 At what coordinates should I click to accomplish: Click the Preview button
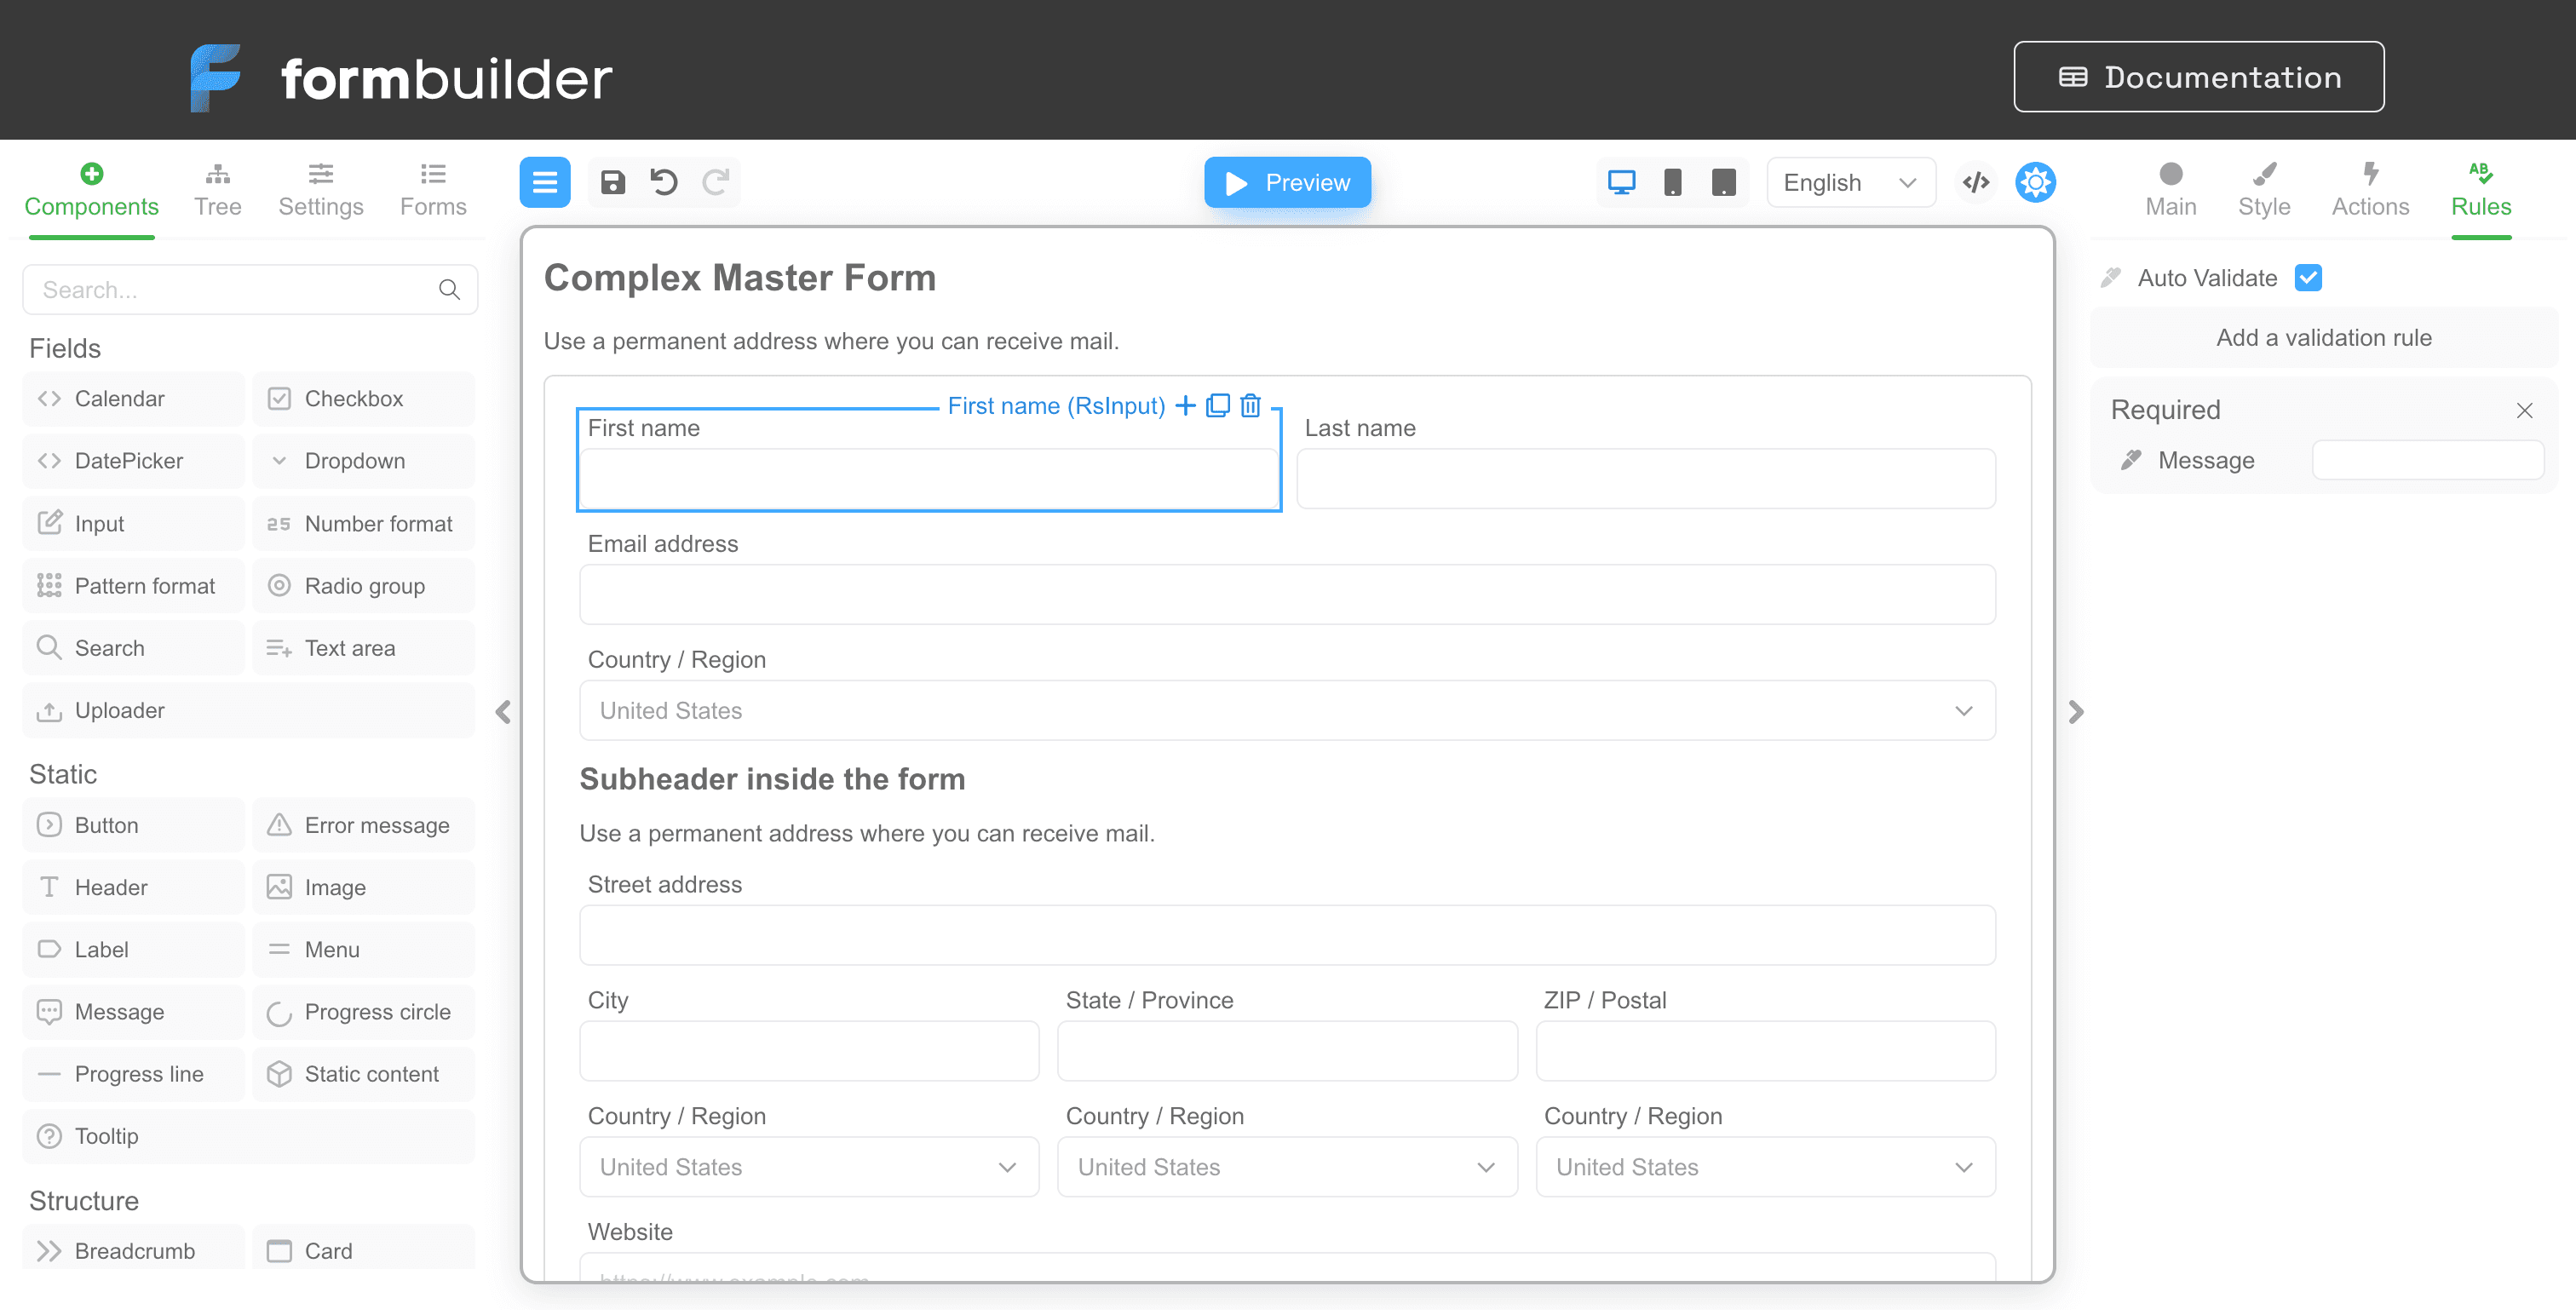coord(1287,183)
